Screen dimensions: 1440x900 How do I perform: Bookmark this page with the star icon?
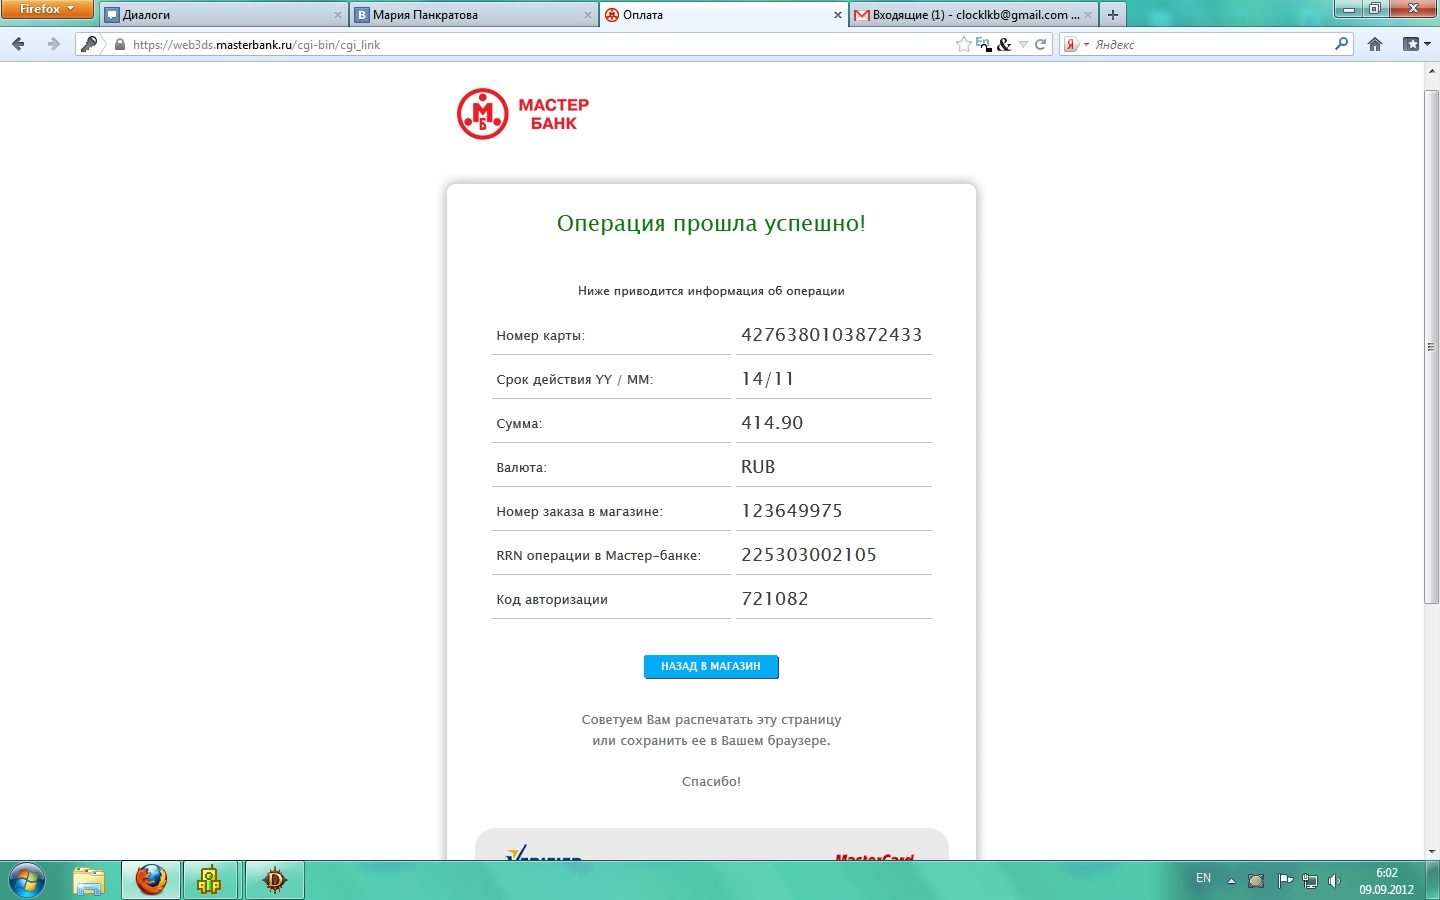tap(963, 44)
